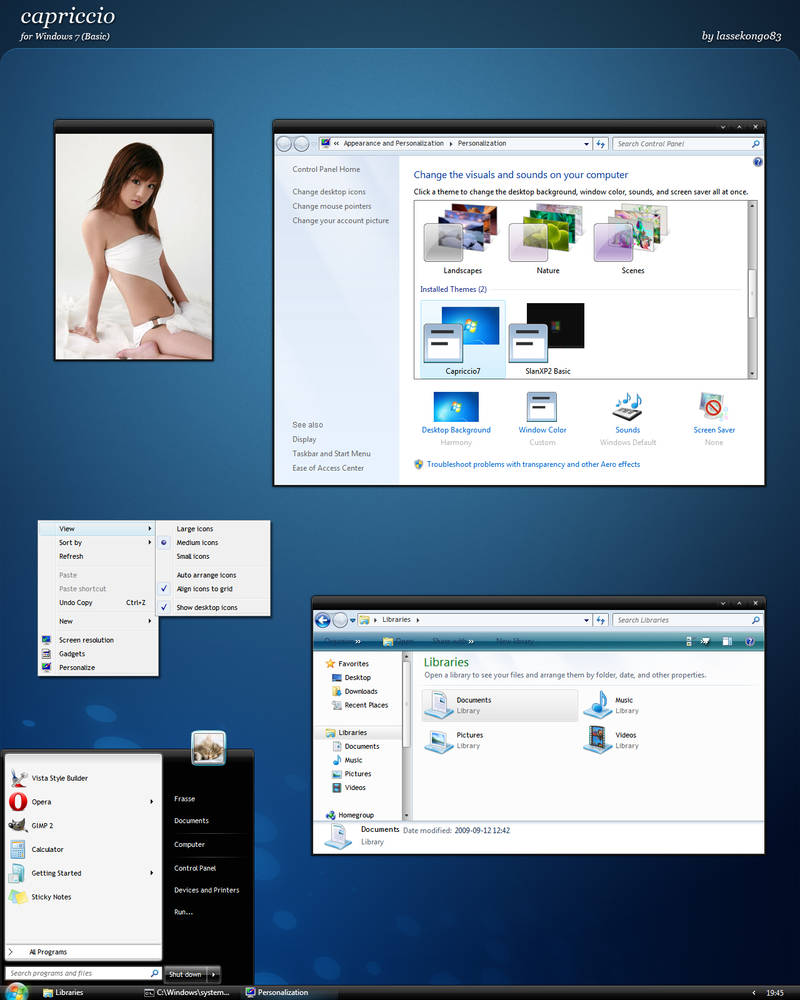800x1000 pixels.
Task: Open the Videos library icon
Action: [598, 739]
